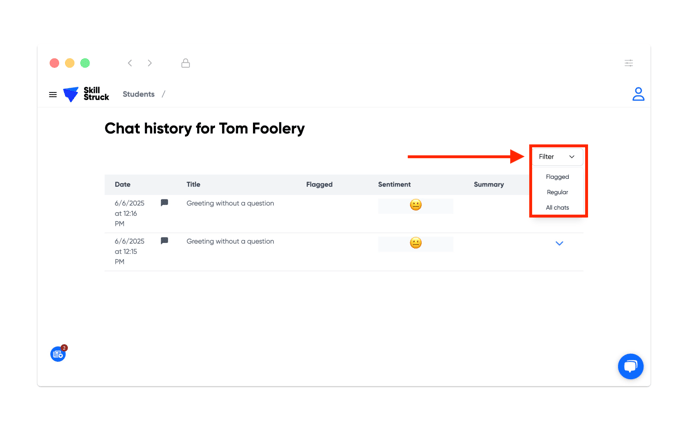Click the chat icon for the 12:16 PM entry
Screen dimensions: 688x430
pyautogui.click(x=164, y=203)
